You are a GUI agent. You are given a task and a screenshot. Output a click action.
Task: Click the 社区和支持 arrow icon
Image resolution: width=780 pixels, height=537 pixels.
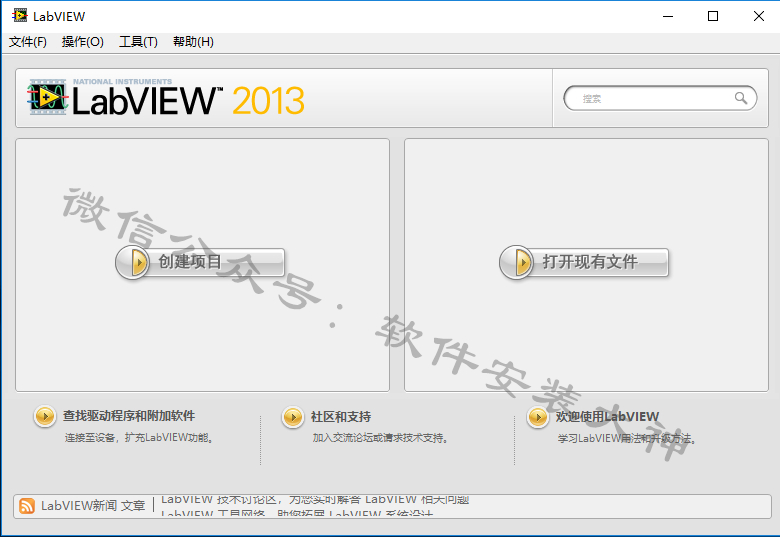[x=292, y=417]
